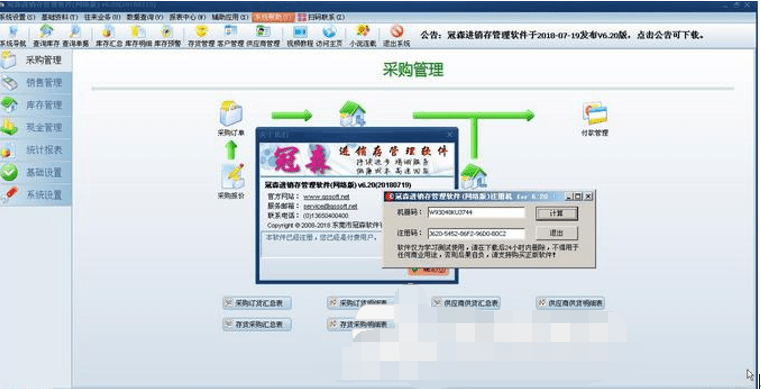The width and height of the screenshot is (761, 389).
Task: Click the green house icon beside the 冠森 banner
Action: click(x=473, y=177)
